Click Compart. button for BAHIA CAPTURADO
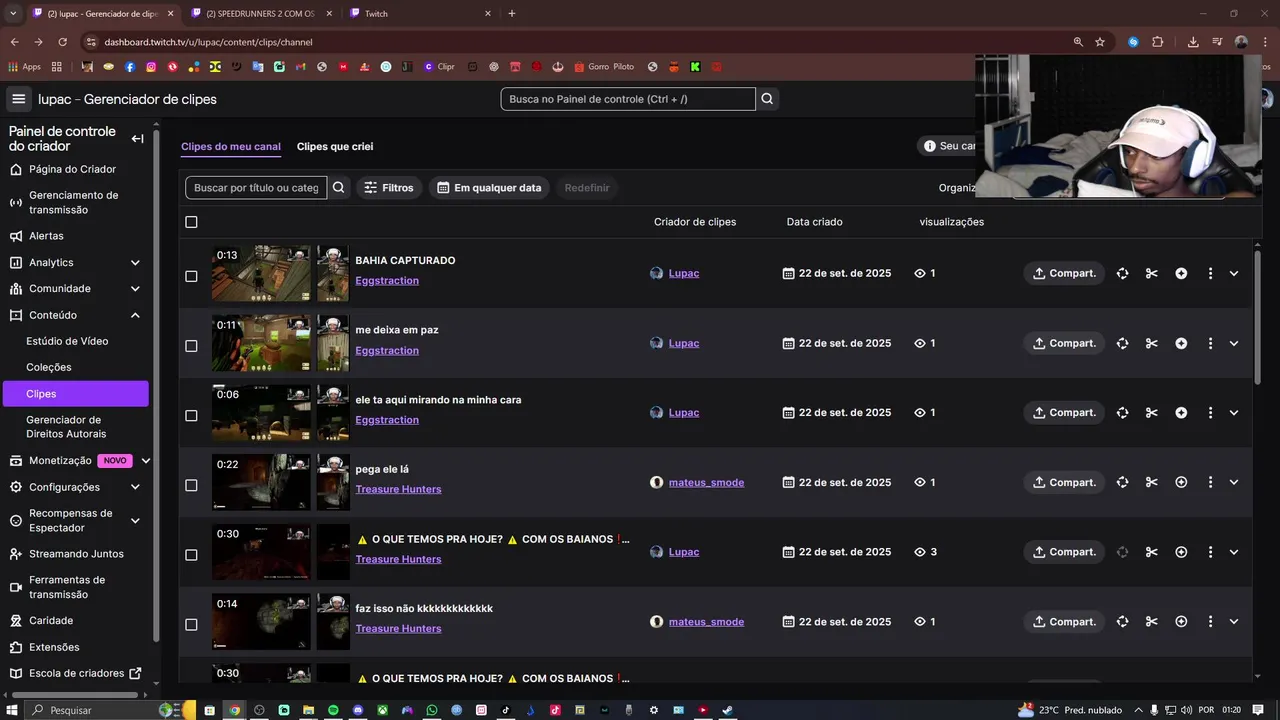 coord(1064,273)
